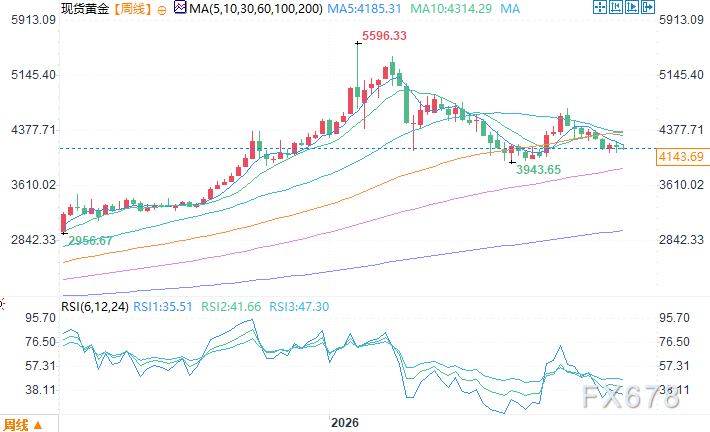Screen dimensions: 710x432
Task: Toggle the RSI1:35.51 line label
Action: point(163,307)
